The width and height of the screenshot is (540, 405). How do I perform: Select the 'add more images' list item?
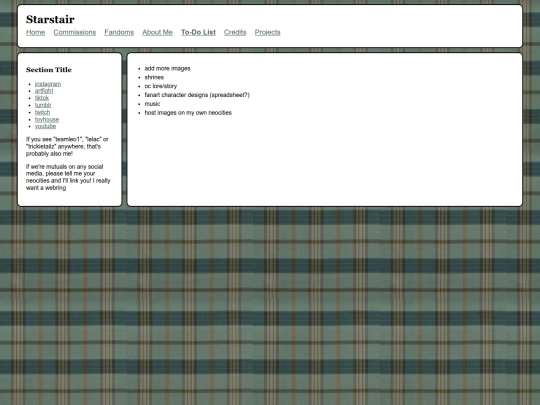[167, 69]
